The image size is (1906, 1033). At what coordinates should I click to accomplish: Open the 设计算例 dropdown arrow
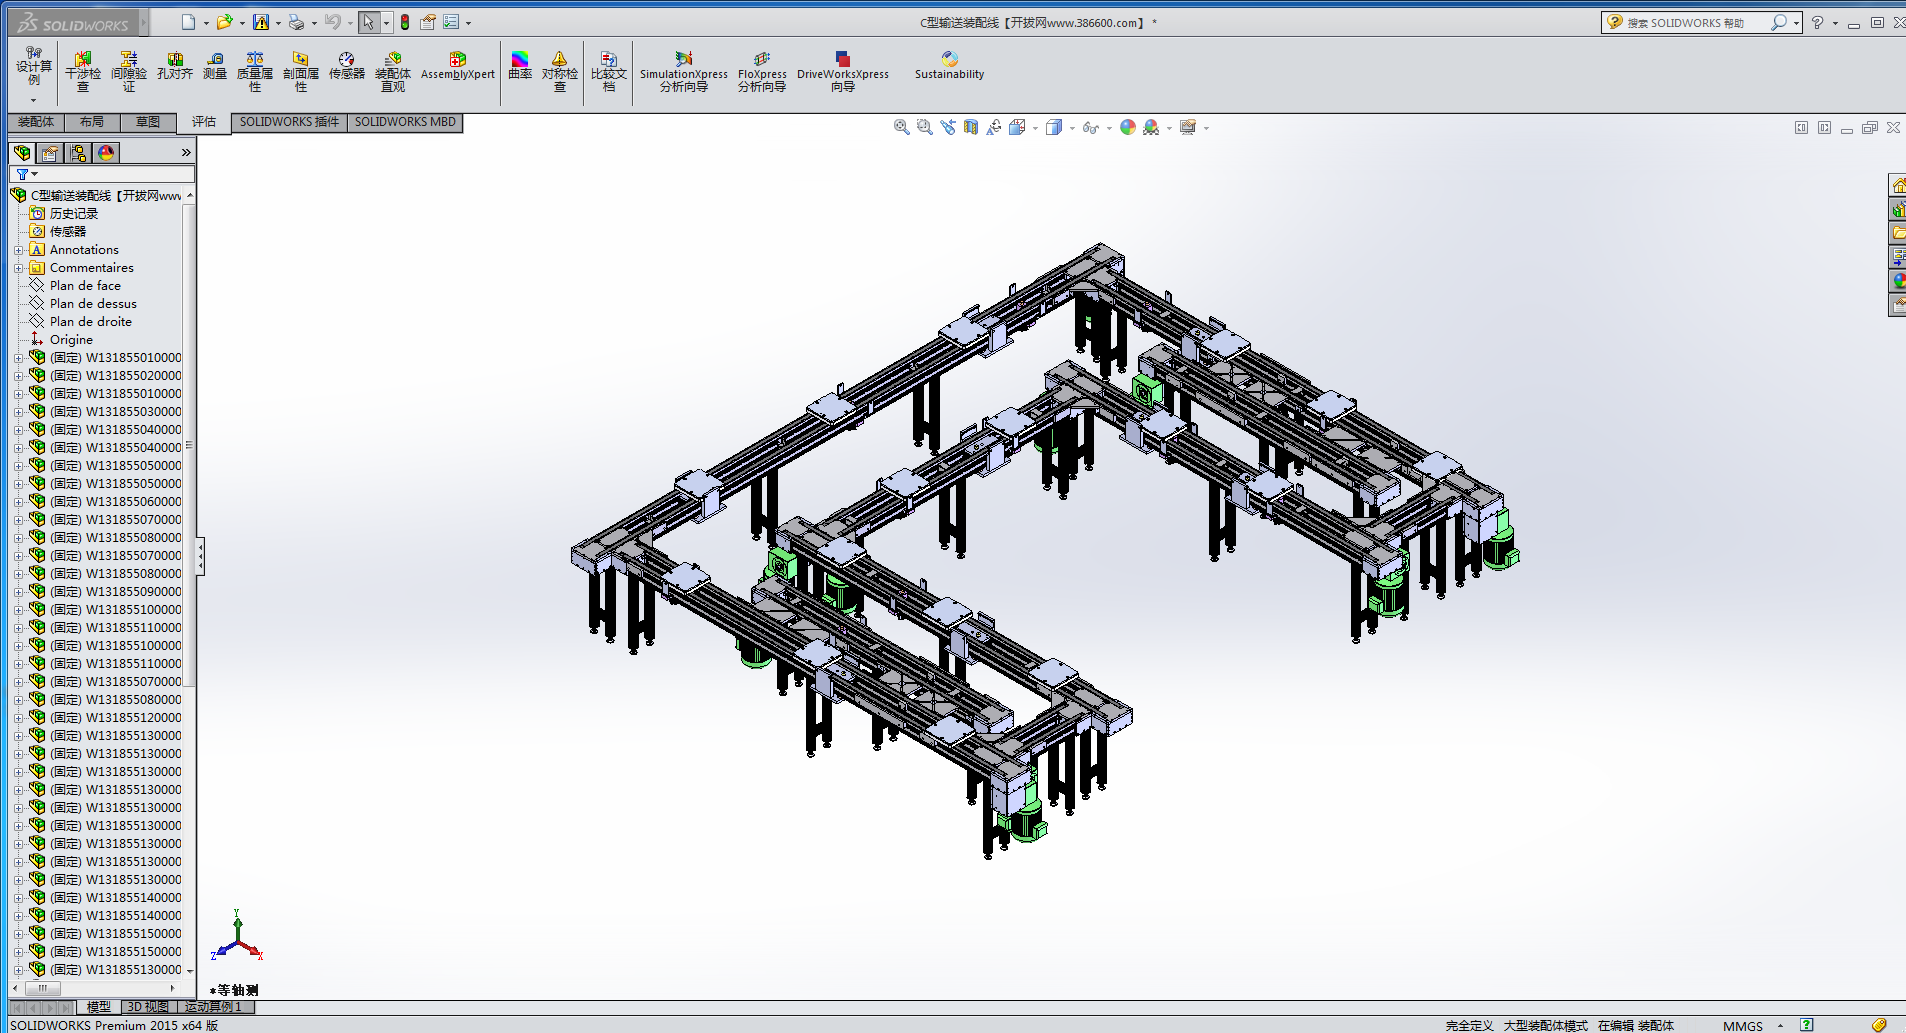point(33,100)
